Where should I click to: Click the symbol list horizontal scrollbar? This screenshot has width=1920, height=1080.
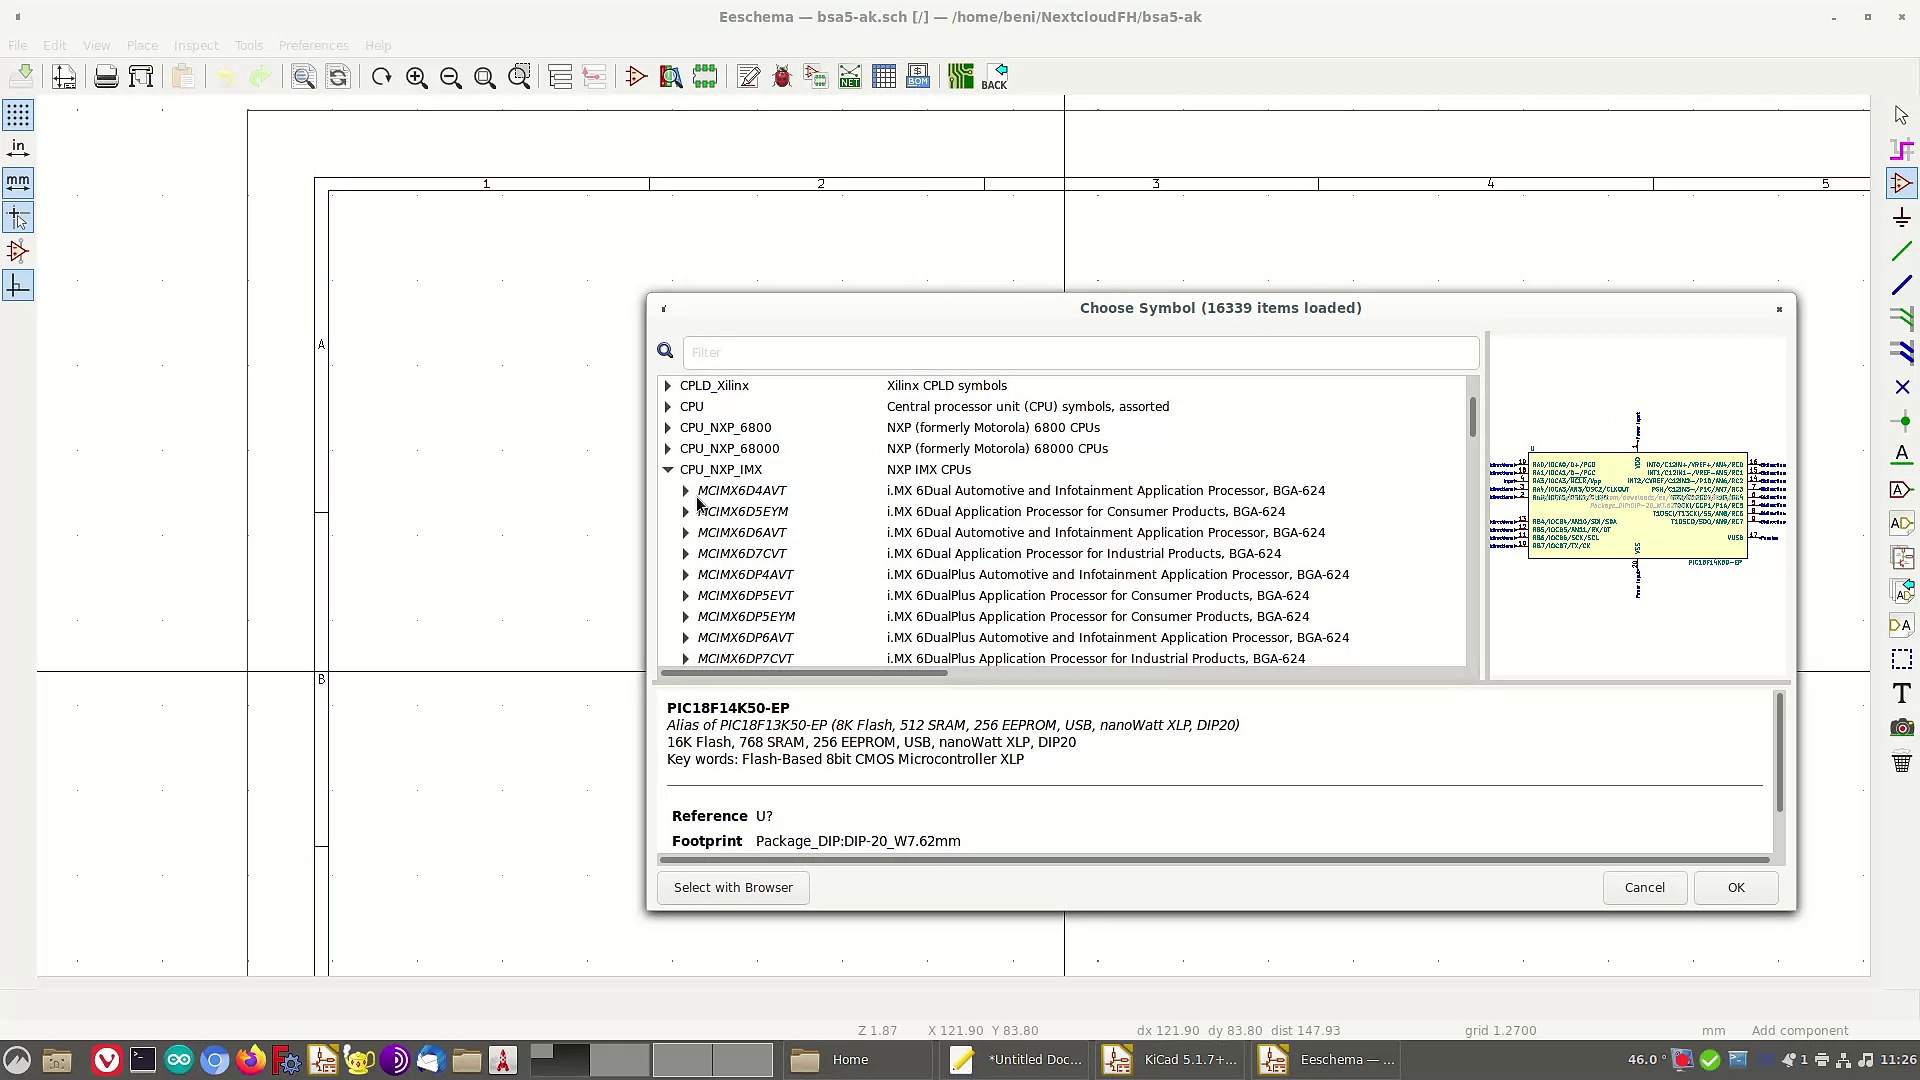point(803,673)
